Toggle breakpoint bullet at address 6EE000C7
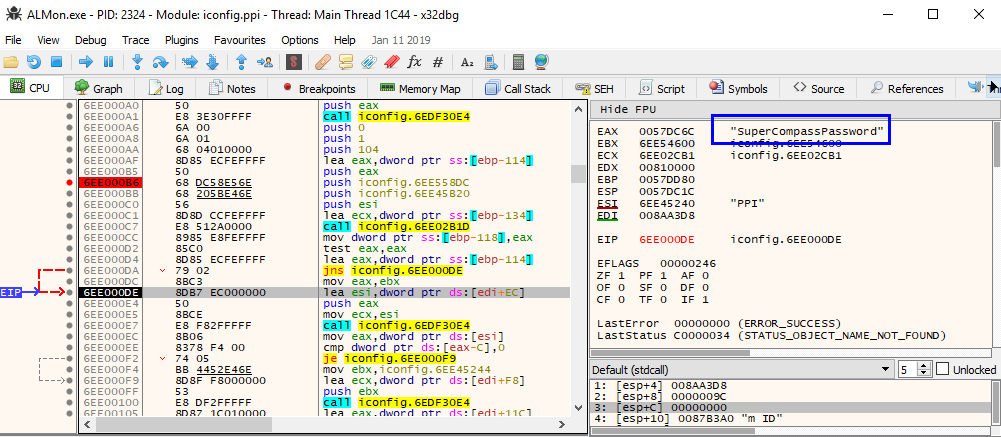The height and width of the screenshot is (437, 1001). [x=70, y=226]
